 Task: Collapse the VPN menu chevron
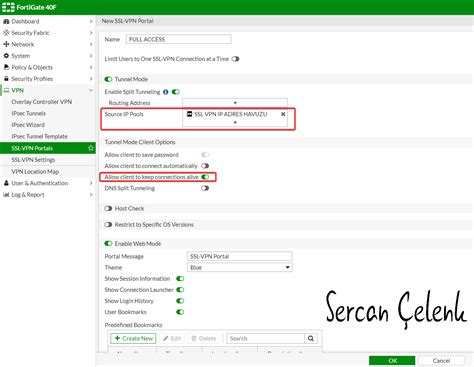click(x=91, y=90)
